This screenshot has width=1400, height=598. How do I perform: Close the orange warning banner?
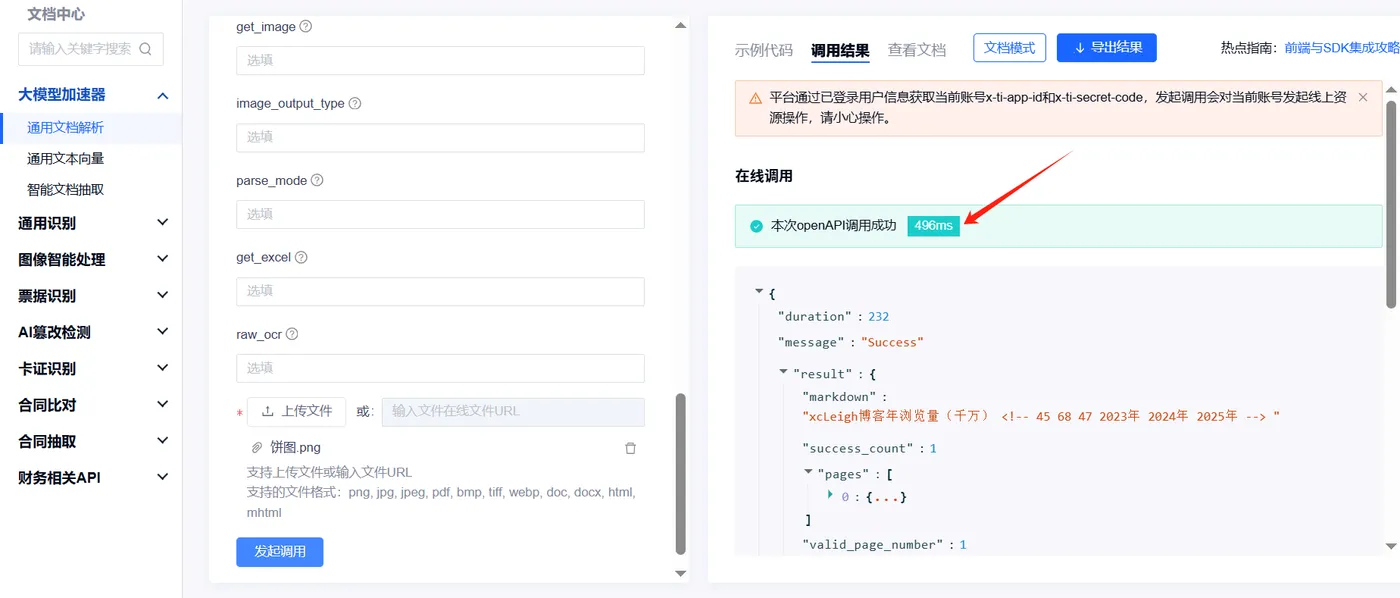(1363, 98)
